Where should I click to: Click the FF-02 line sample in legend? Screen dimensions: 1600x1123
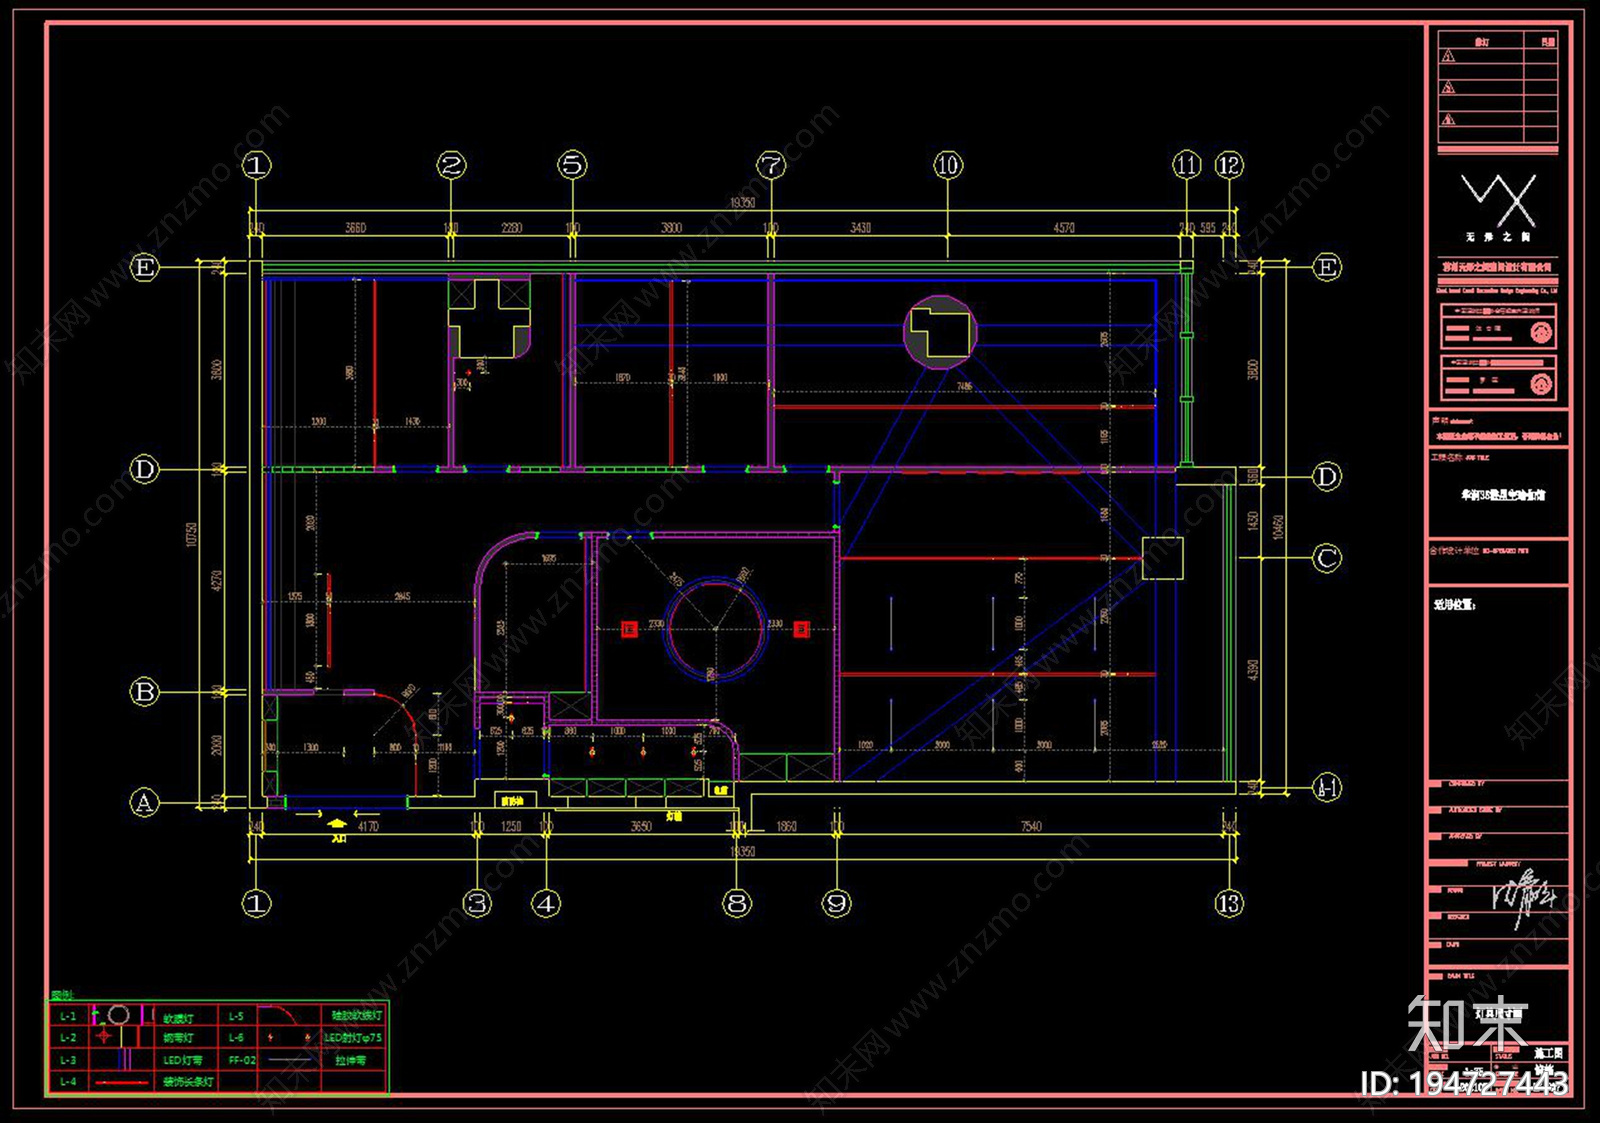290,1059
